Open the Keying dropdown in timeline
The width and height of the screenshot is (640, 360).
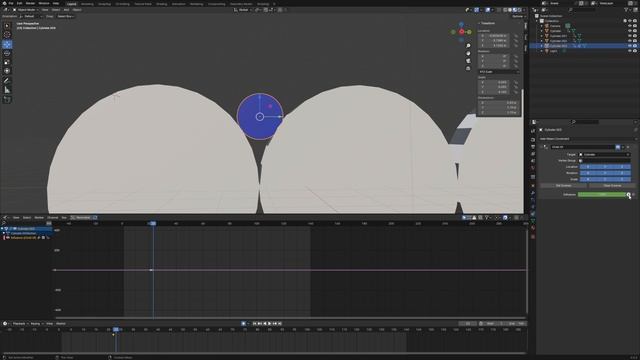[36, 323]
